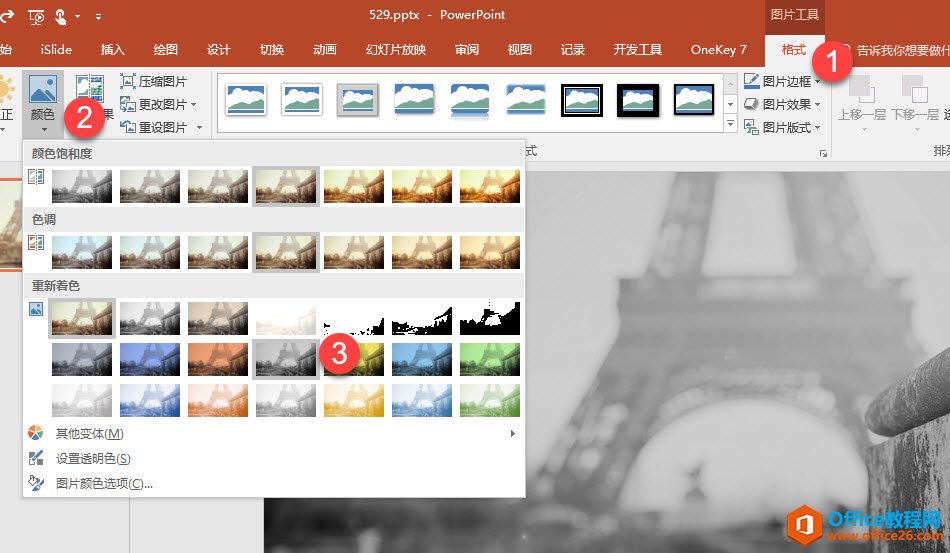The width and height of the screenshot is (950, 553).
Task: Click the Send Backward (下移一层) icon
Action: (914, 88)
